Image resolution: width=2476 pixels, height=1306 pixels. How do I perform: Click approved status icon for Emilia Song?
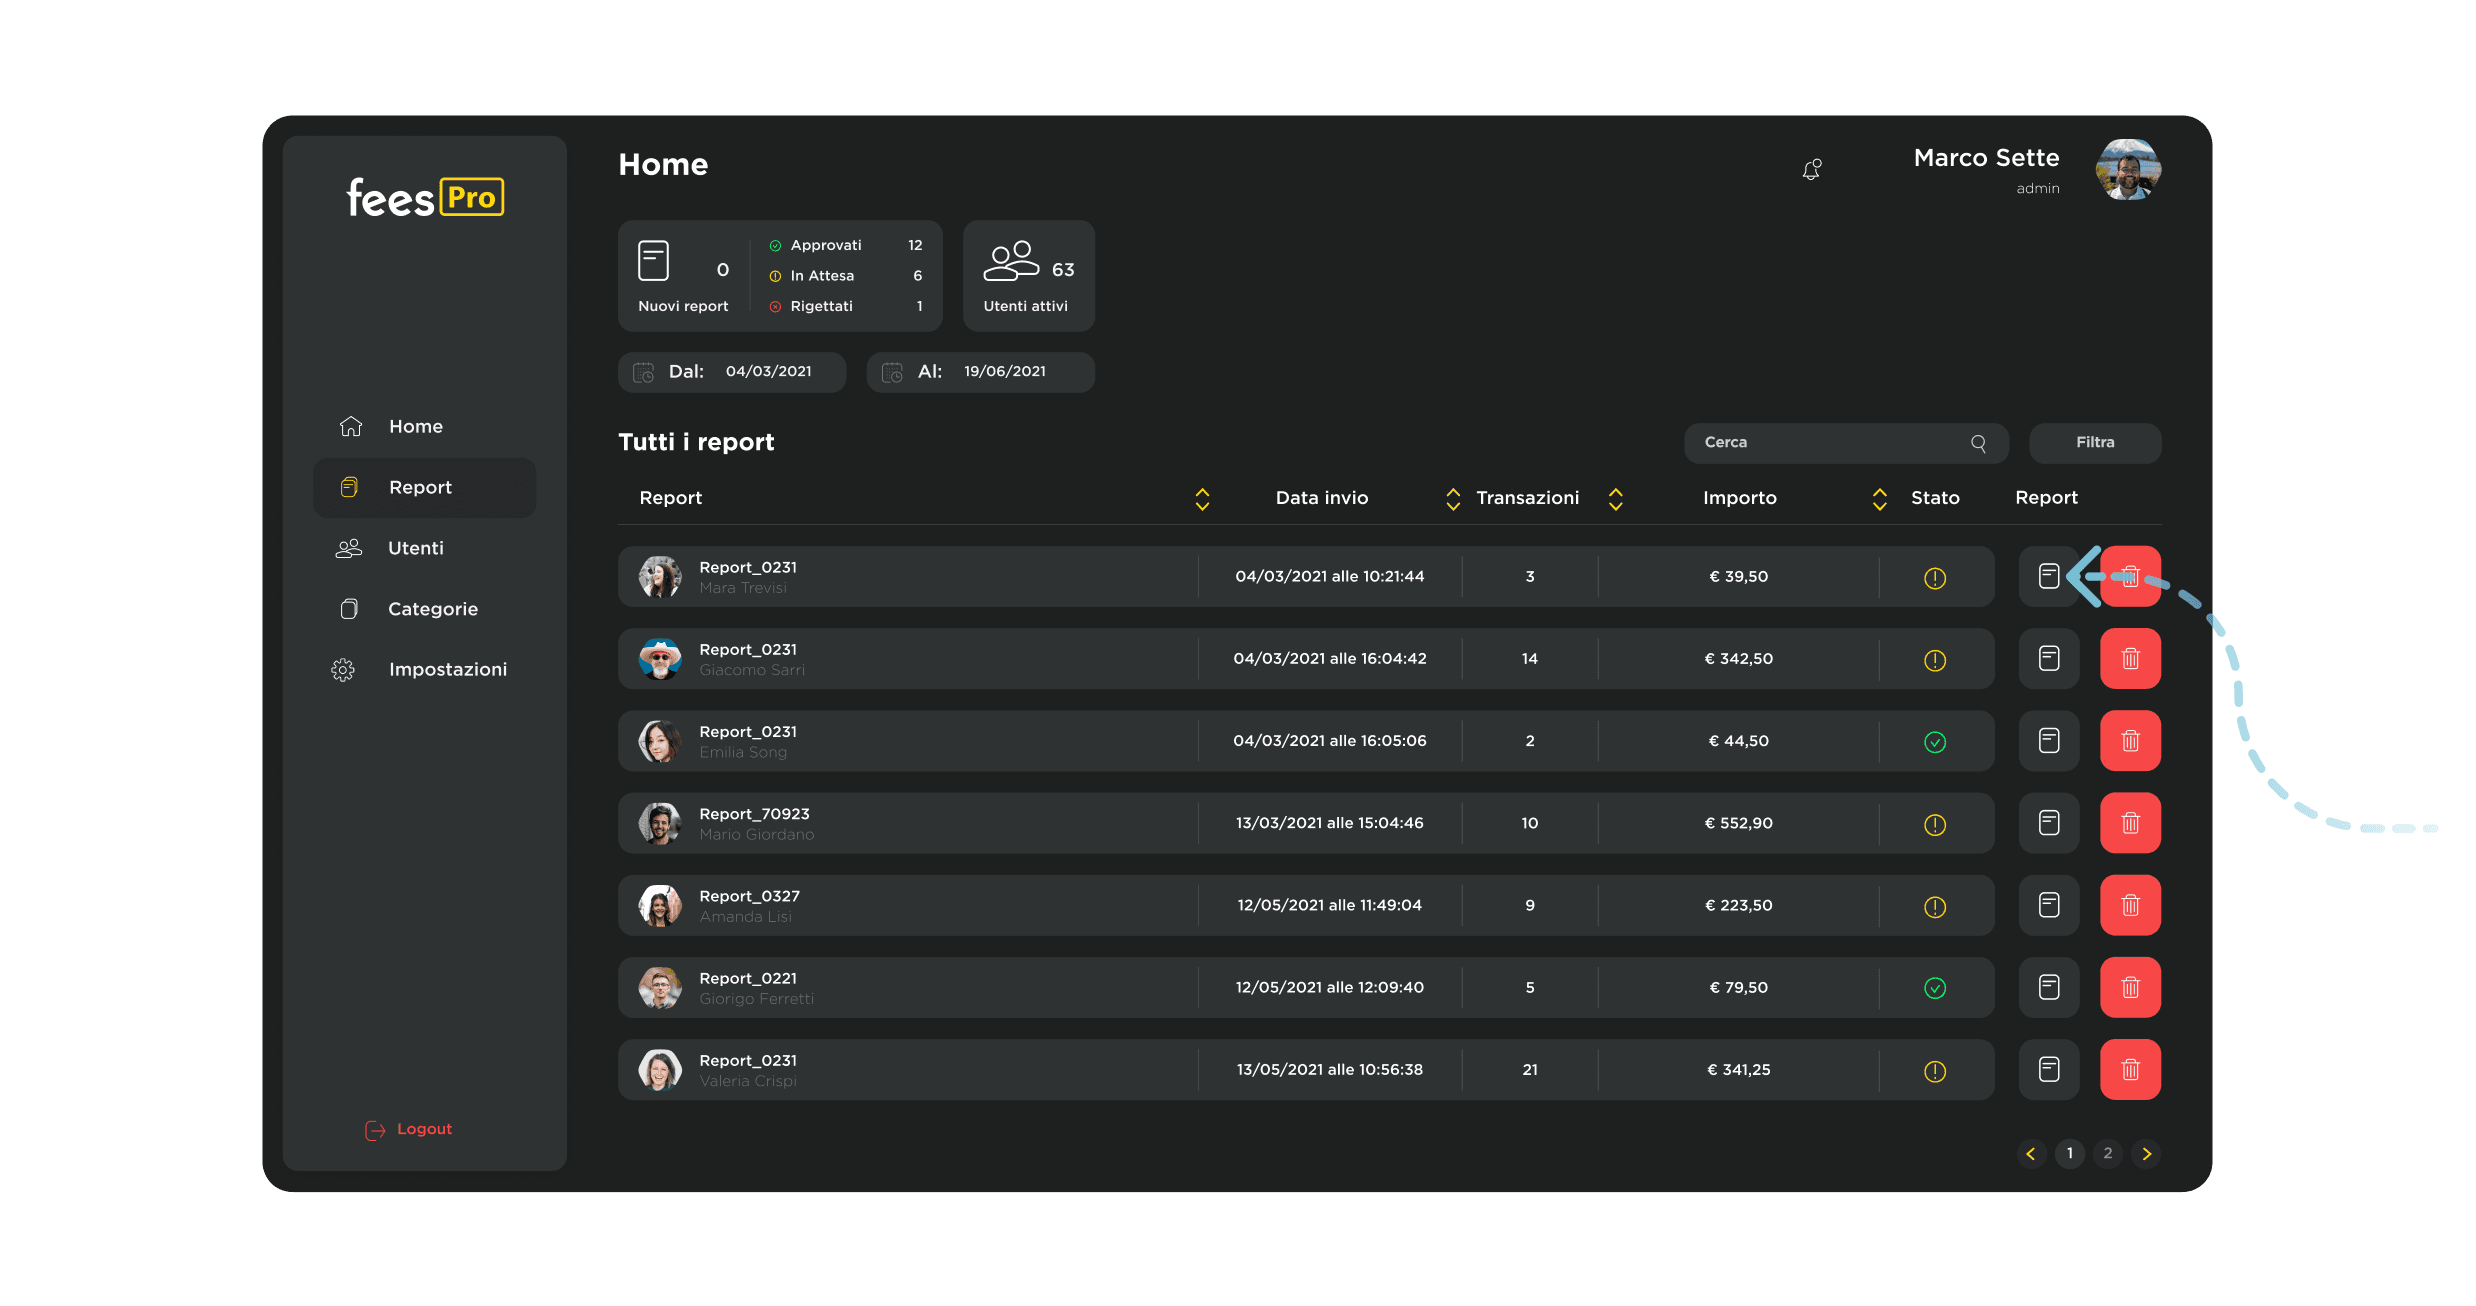[x=1935, y=742]
